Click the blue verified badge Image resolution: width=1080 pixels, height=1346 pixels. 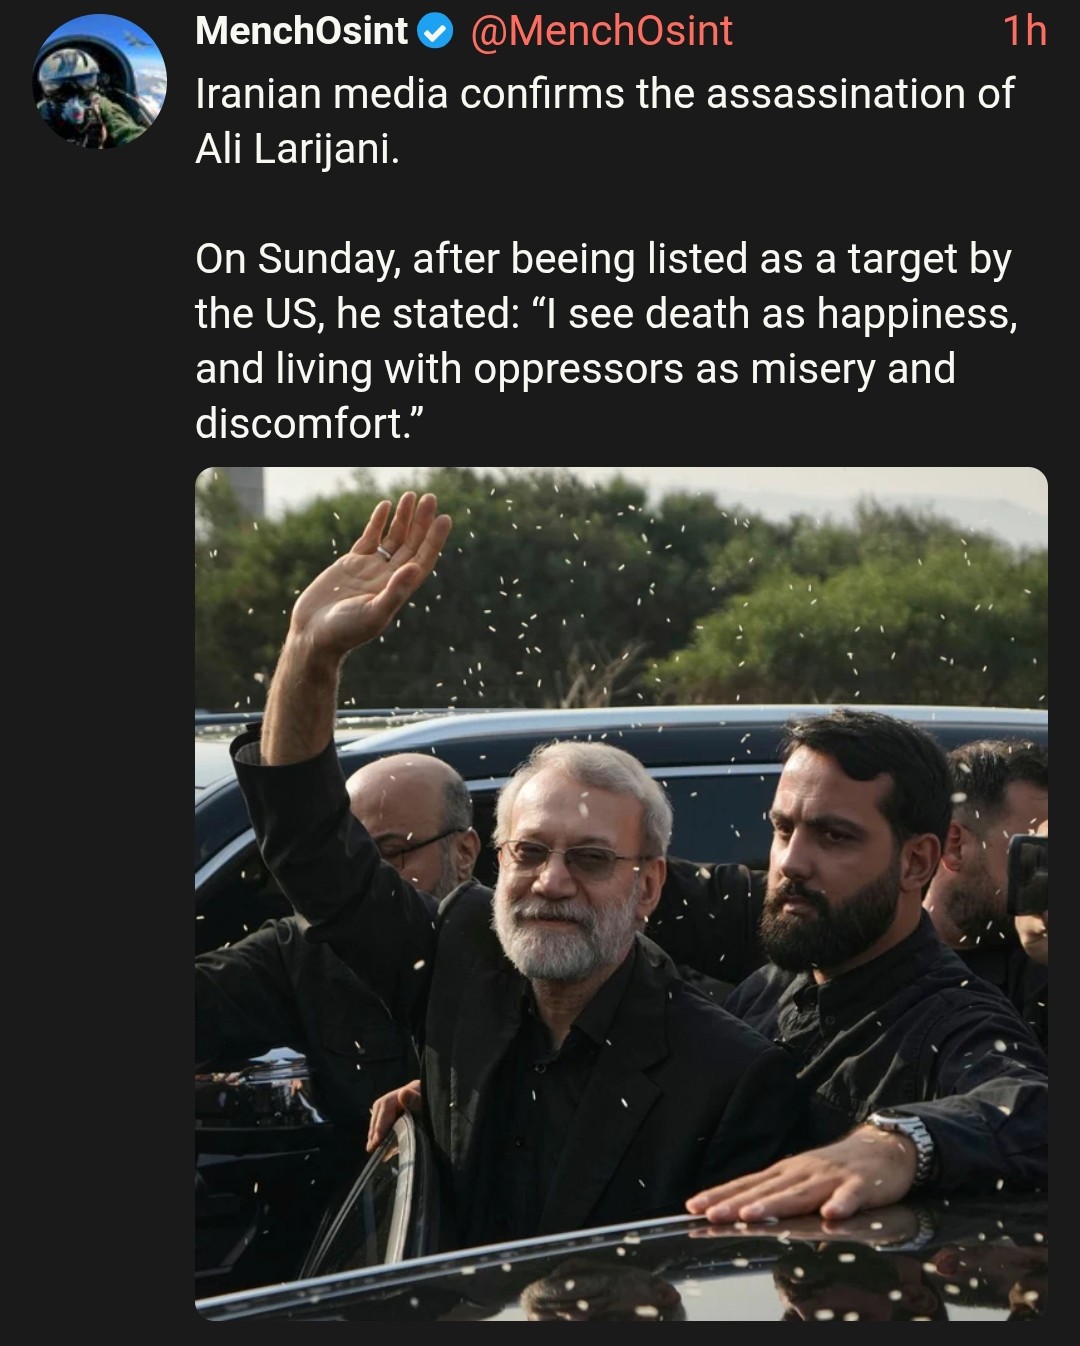point(435,33)
